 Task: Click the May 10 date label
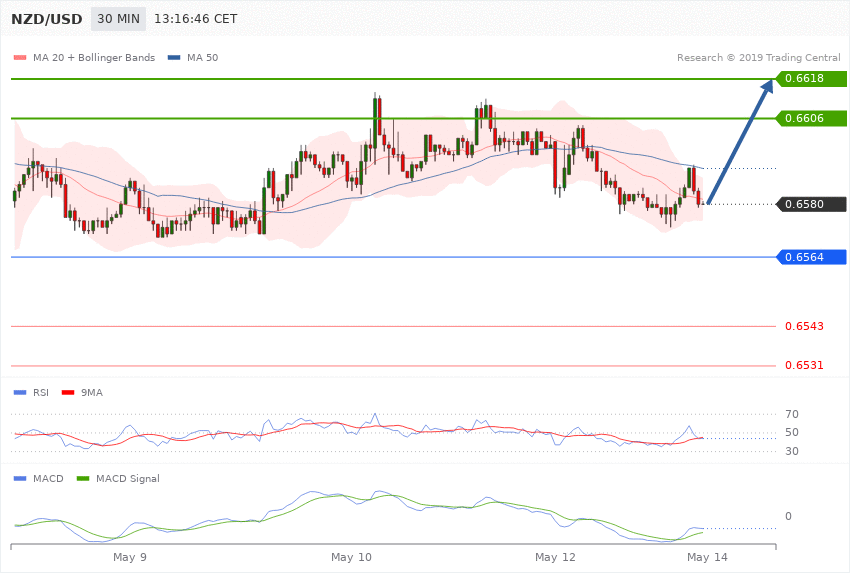tap(351, 557)
